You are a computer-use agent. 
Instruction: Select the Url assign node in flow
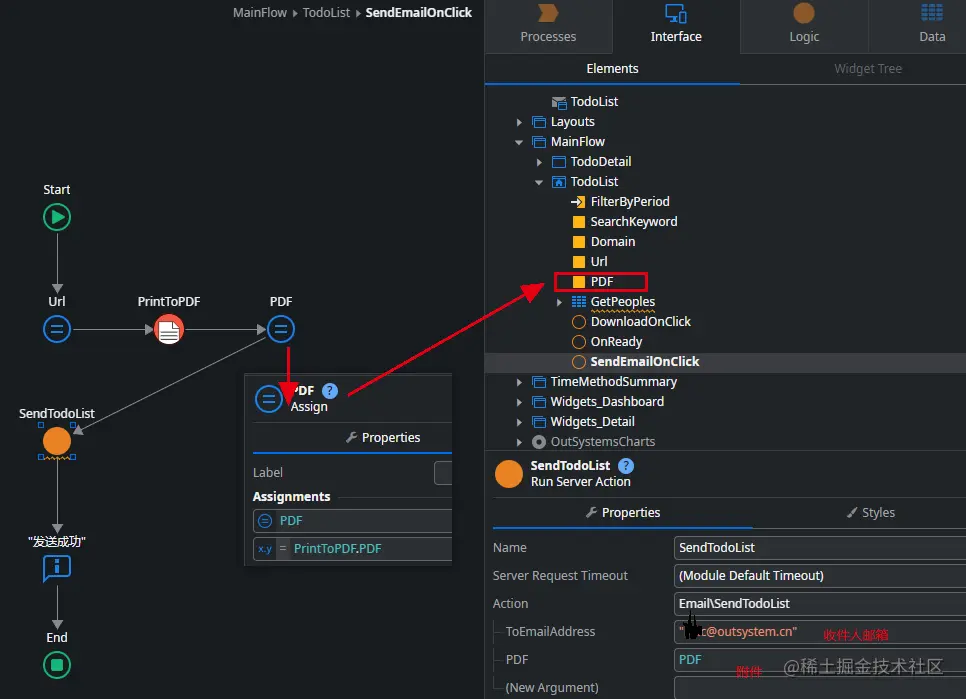[57, 329]
